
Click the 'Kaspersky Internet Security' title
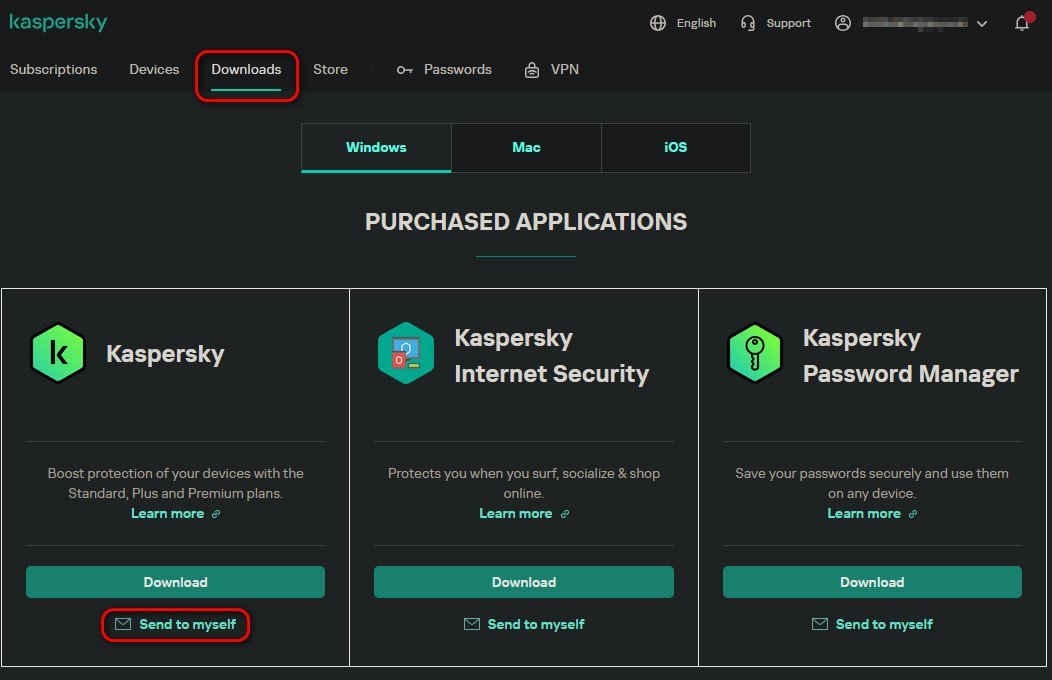552,355
